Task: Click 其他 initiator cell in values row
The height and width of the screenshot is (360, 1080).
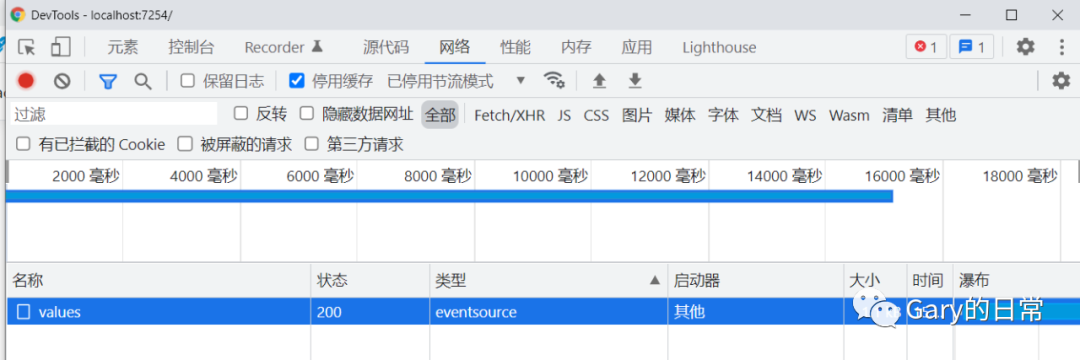Action: pyautogui.click(x=756, y=312)
